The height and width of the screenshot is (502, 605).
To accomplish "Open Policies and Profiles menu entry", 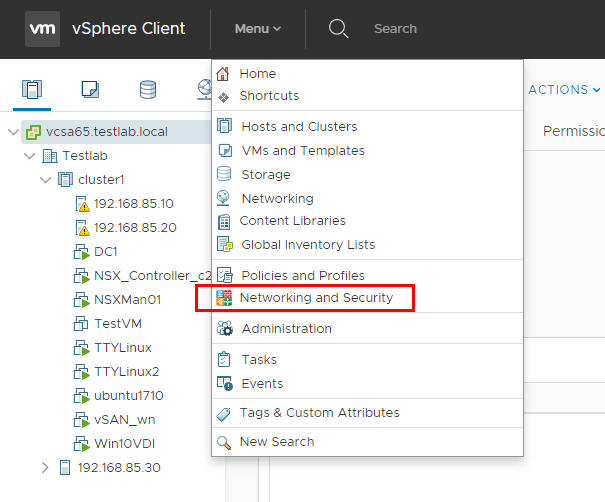I will pyautogui.click(x=302, y=275).
